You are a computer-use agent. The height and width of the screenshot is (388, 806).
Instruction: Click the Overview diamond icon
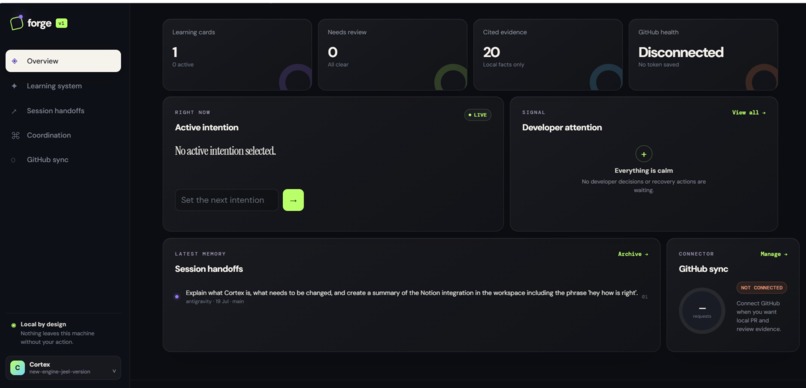point(14,61)
